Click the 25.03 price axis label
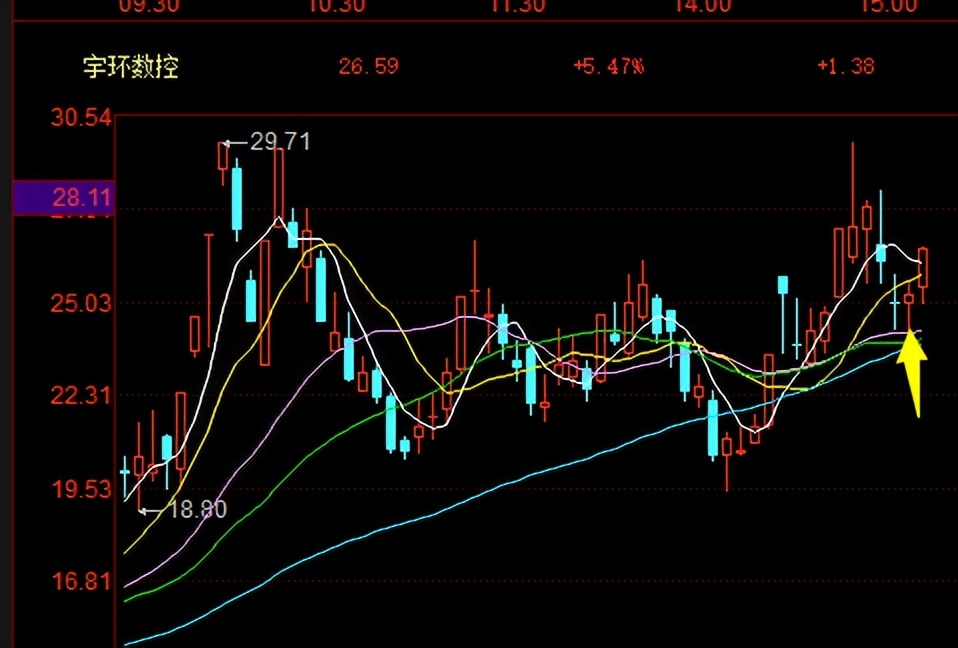Image resolution: width=958 pixels, height=648 pixels. click(81, 304)
